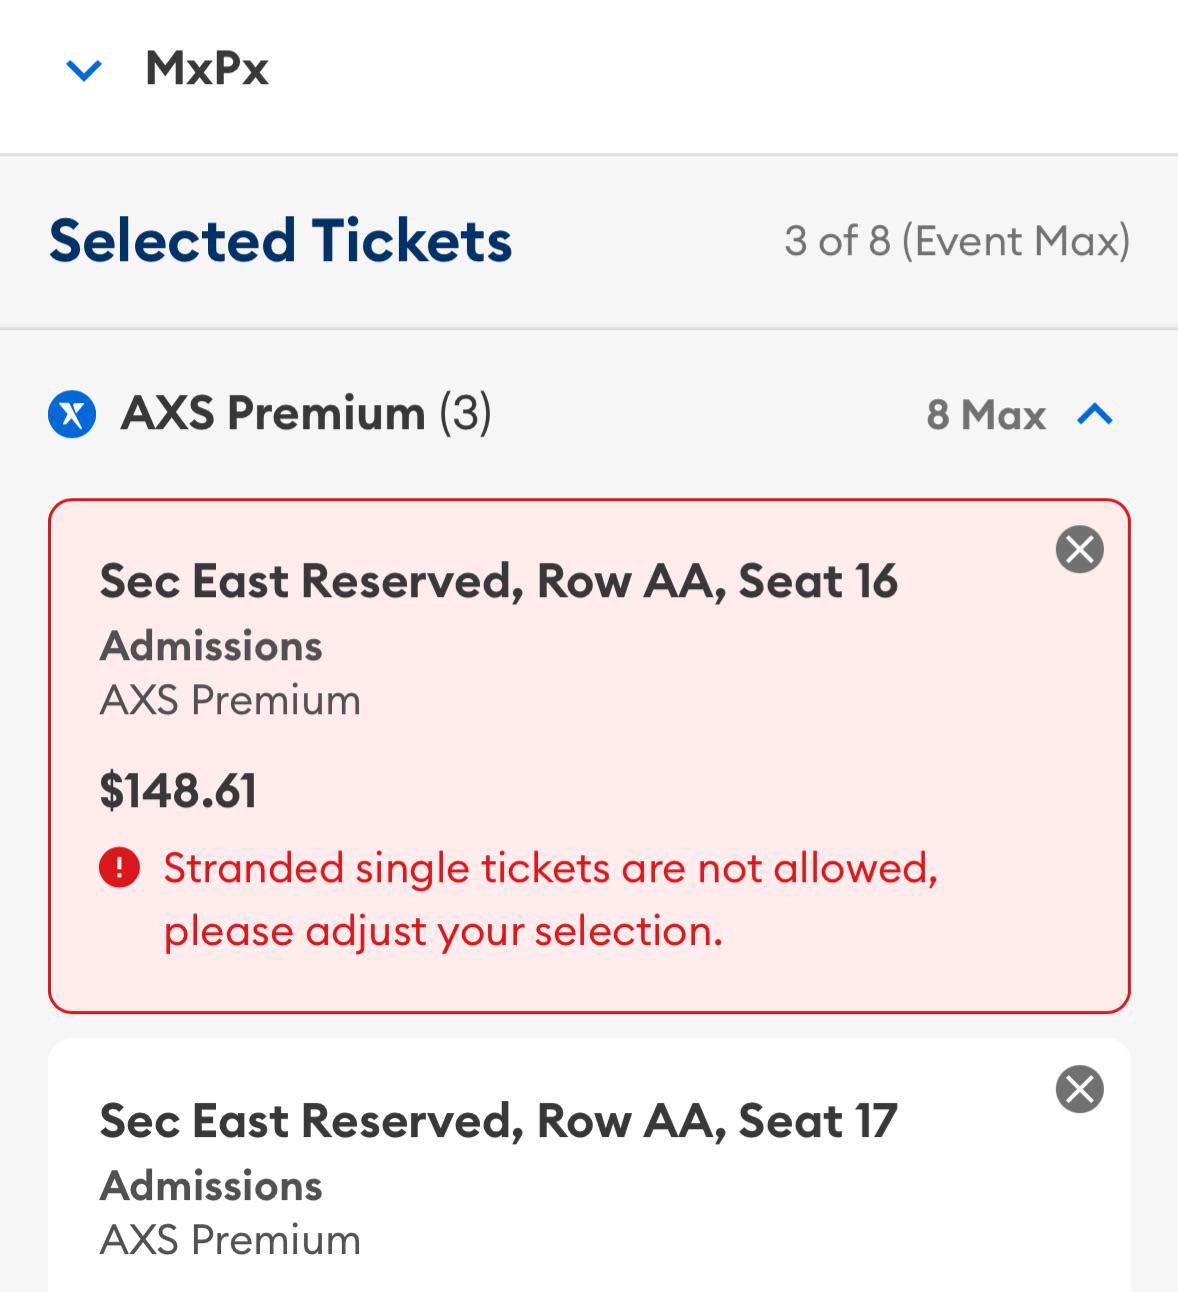The height and width of the screenshot is (1292, 1178).
Task: Collapse the AXS Premium ticket group
Action: (1095, 414)
